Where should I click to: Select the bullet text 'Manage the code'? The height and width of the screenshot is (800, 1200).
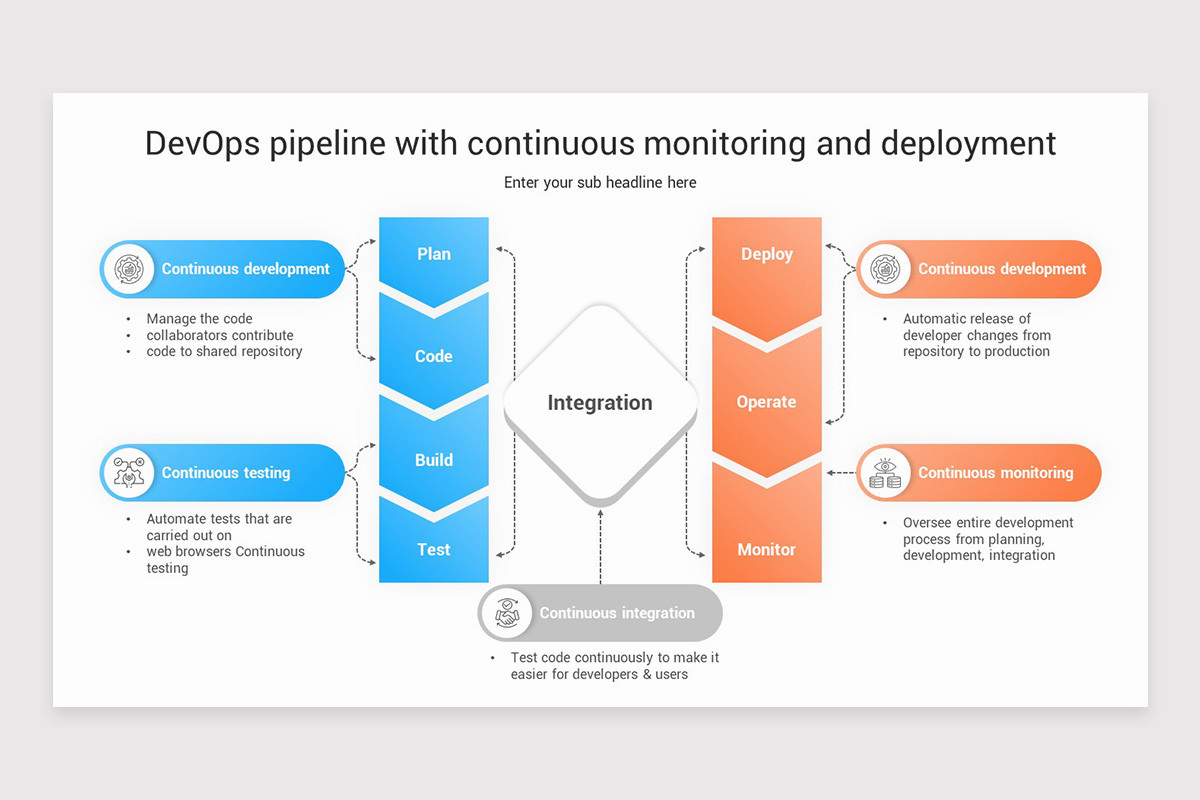[199, 318]
